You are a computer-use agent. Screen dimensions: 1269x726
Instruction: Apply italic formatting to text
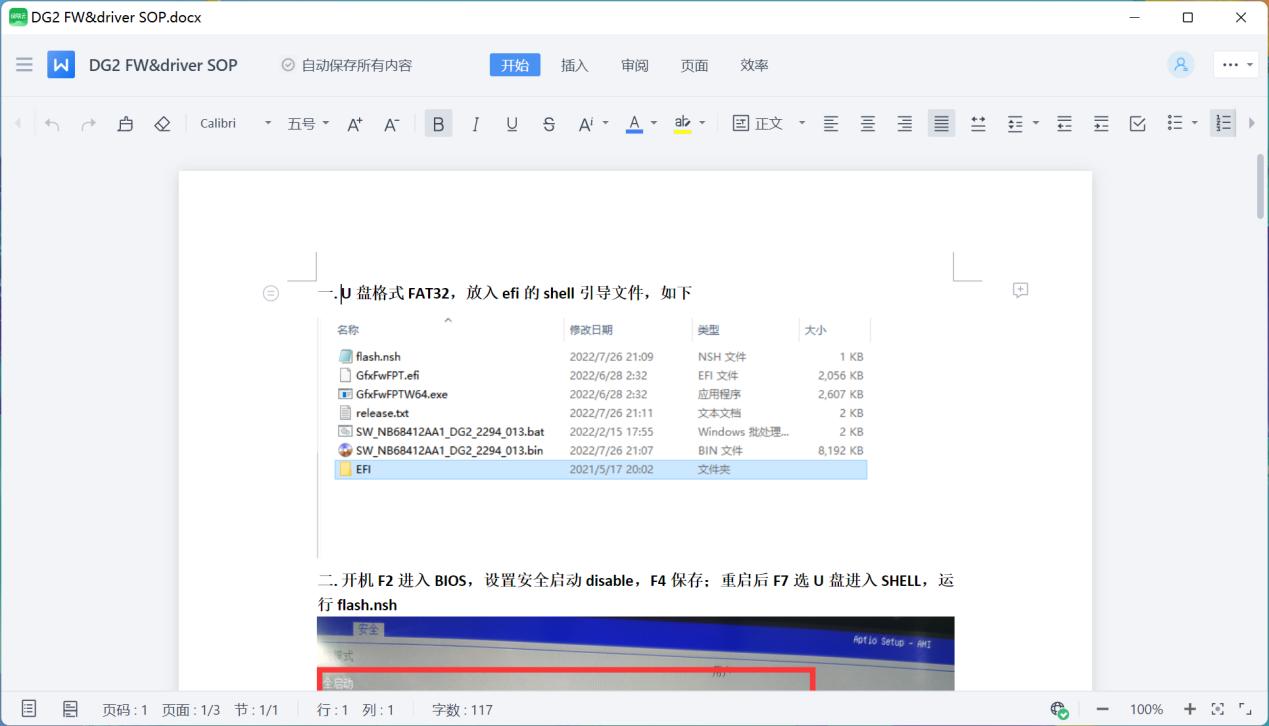(475, 123)
